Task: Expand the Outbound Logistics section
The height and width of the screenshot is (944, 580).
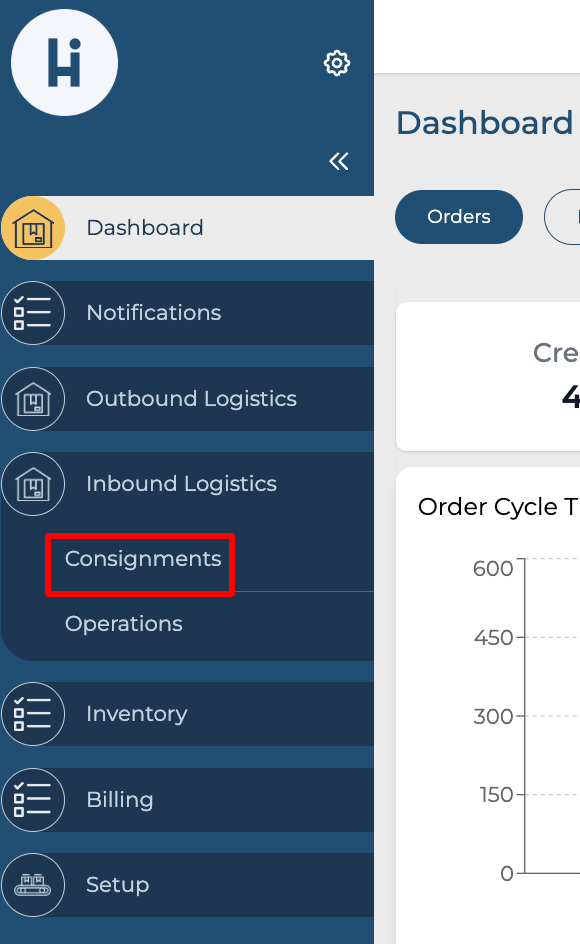Action: 187,399
